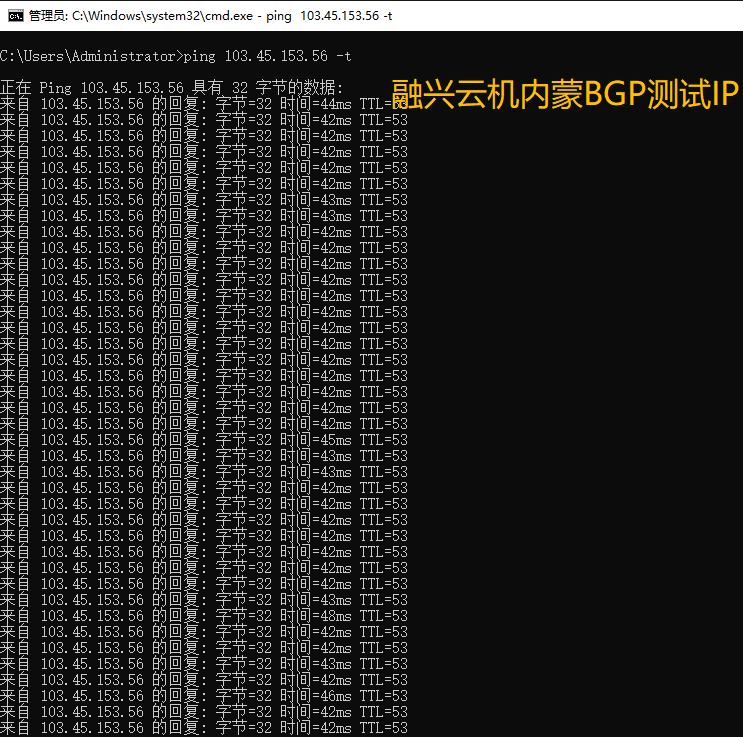The image size is (743, 737).
Task: Select the reply row with 时间=48ms
Action: [204, 616]
